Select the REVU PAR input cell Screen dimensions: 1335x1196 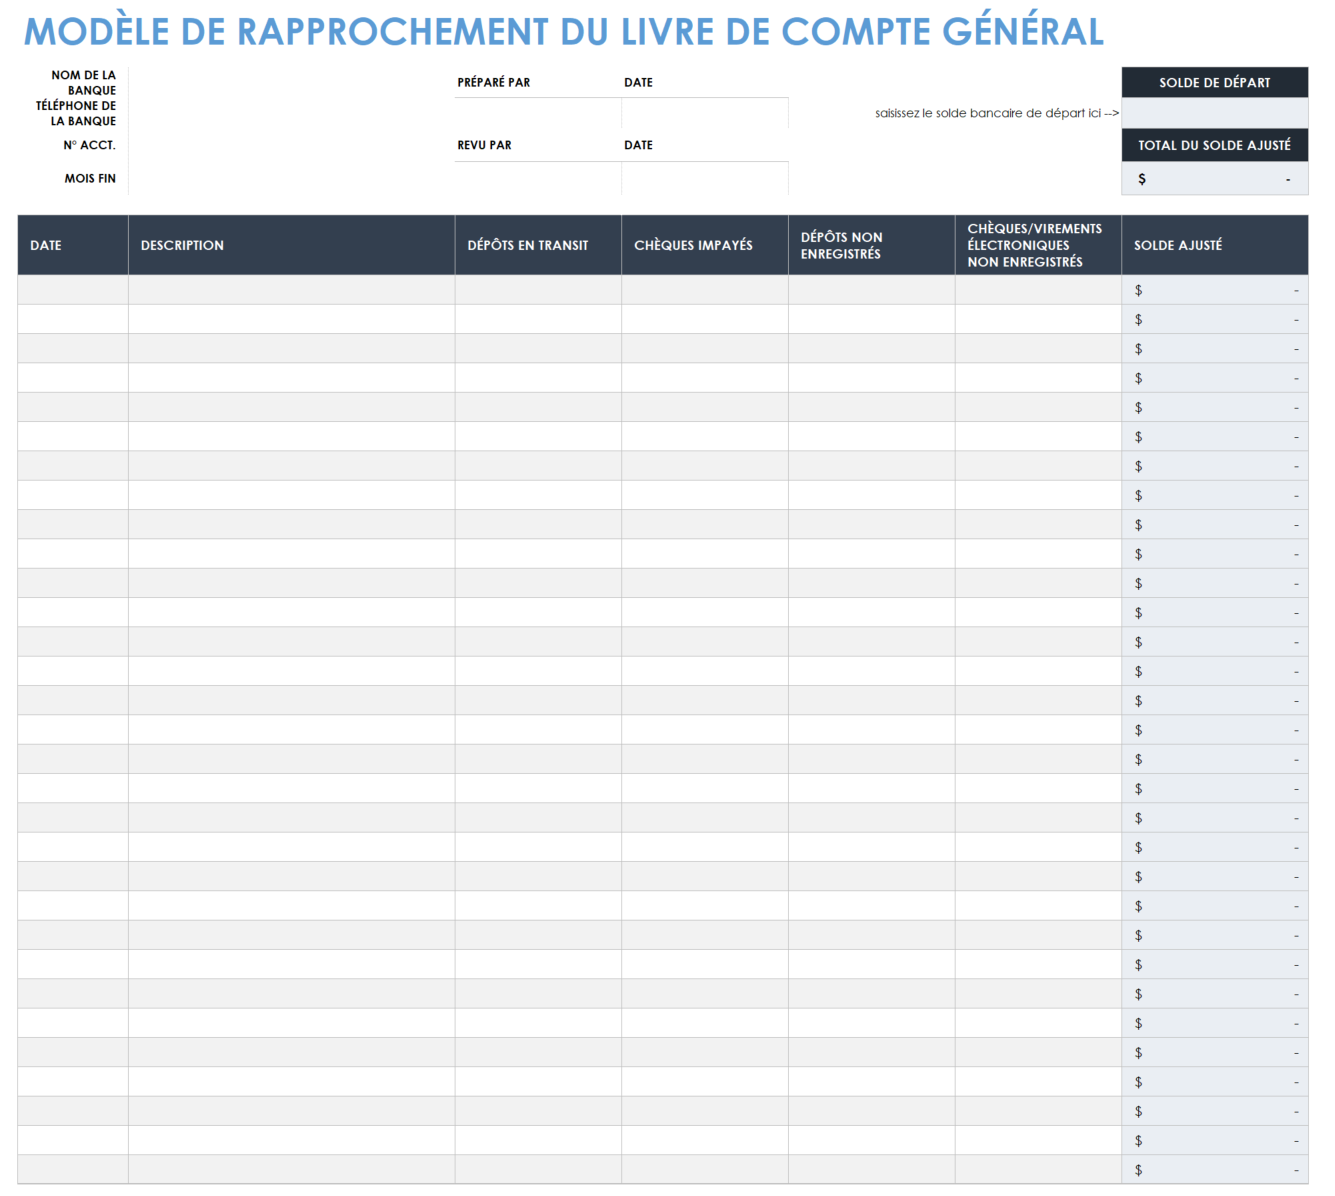(538, 178)
